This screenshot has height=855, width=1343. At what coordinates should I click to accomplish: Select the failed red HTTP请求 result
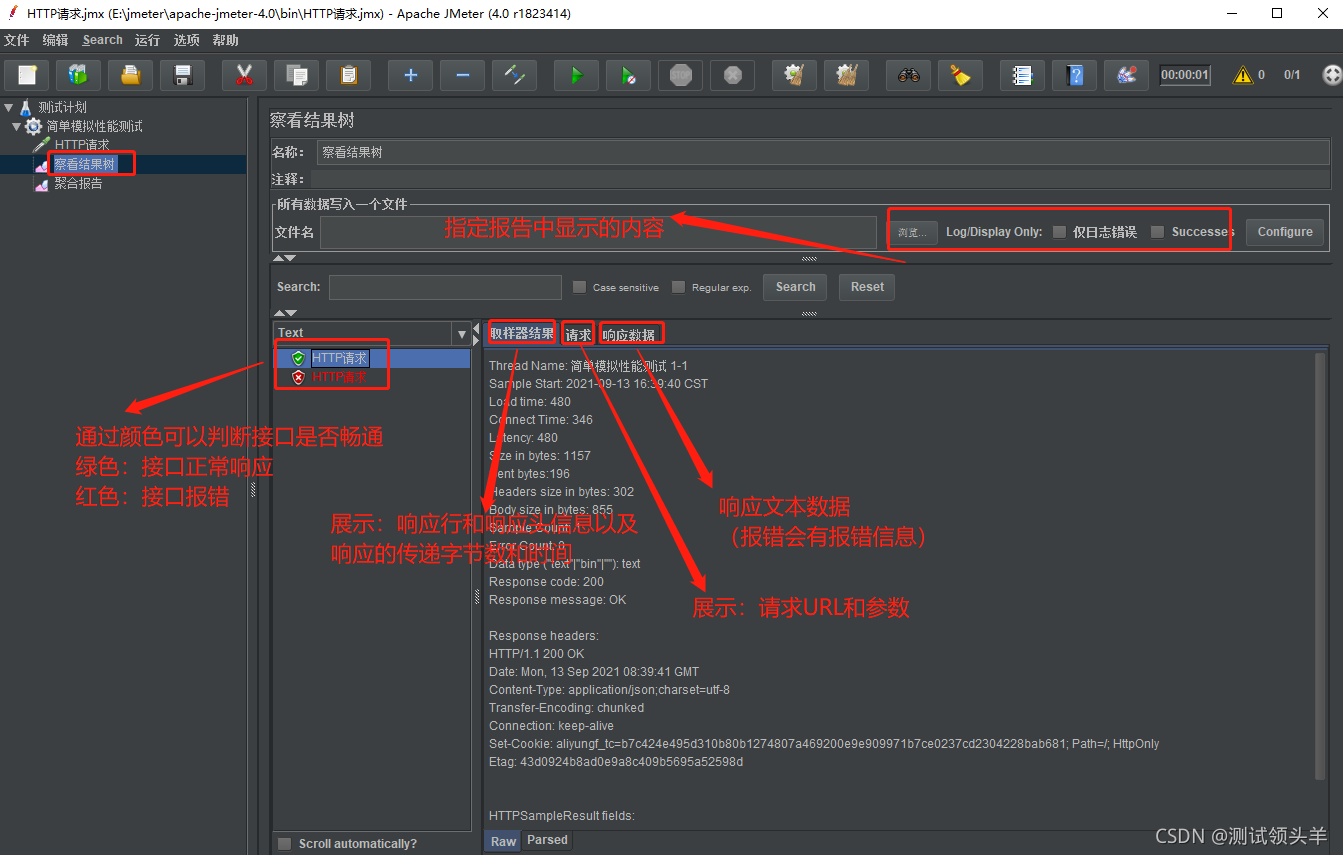(339, 377)
